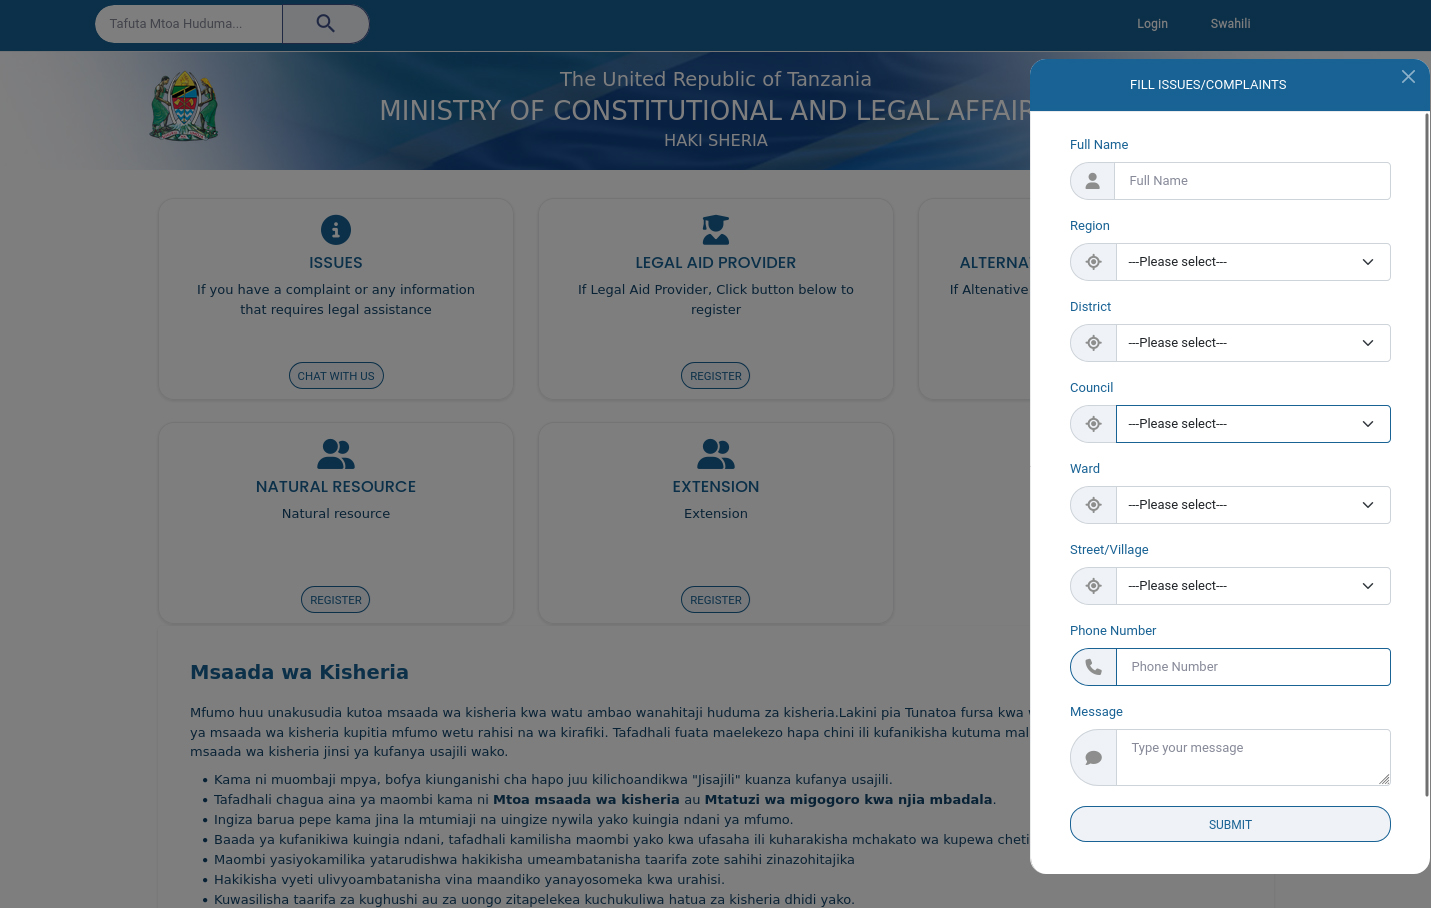The width and height of the screenshot is (1431, 908).
Task: Click the graduate icon above Legal Aid Provider
Action: (x=716, y=230)
